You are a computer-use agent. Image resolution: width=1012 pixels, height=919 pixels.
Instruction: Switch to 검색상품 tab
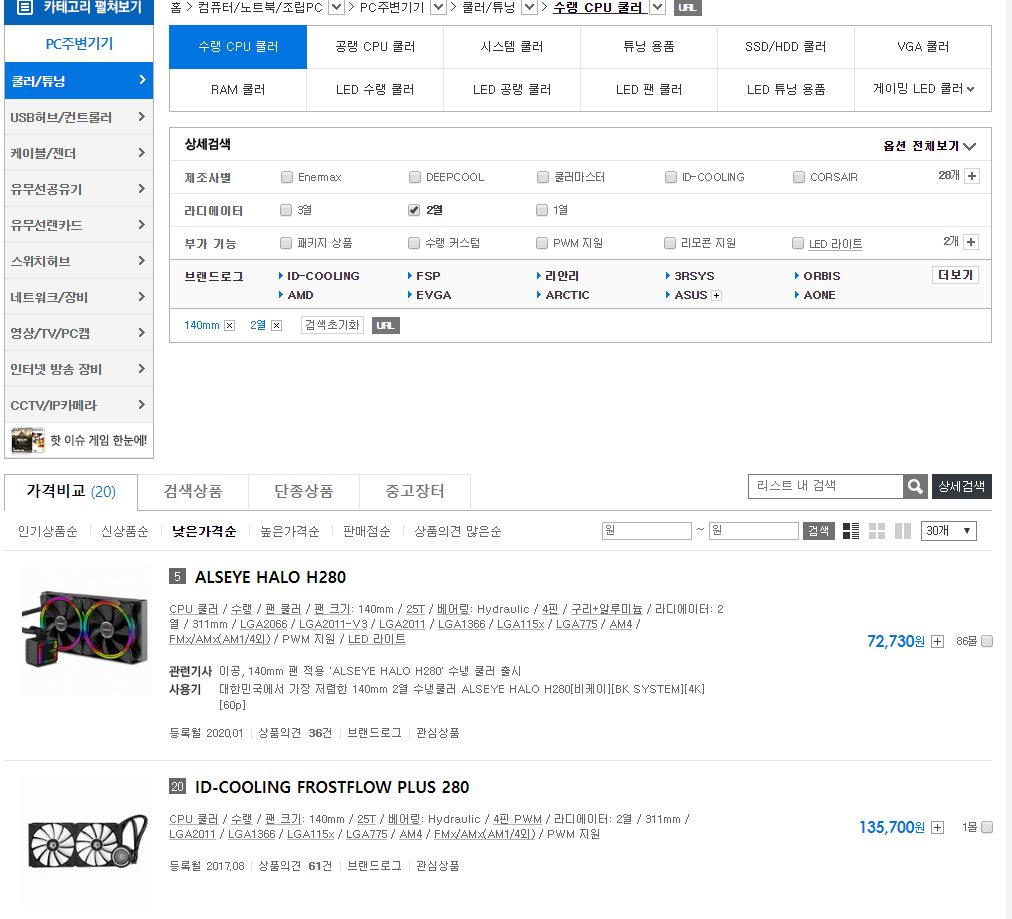pyautogui.click(x=193, y=492)
